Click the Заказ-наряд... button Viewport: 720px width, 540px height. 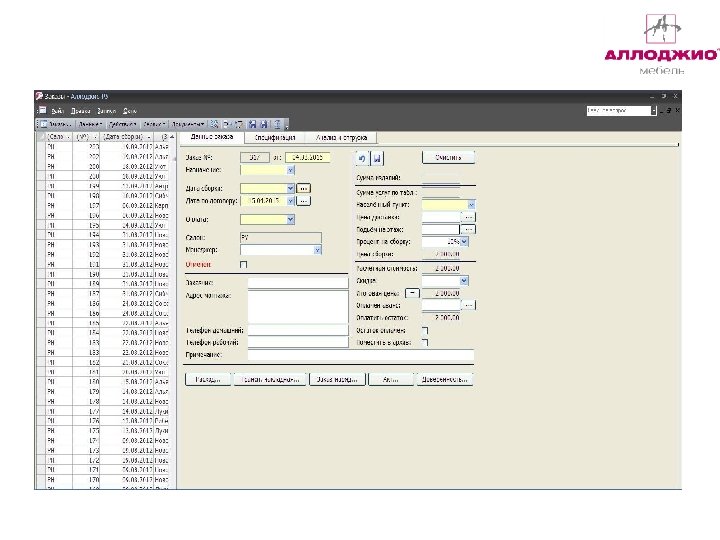point(338,379)
